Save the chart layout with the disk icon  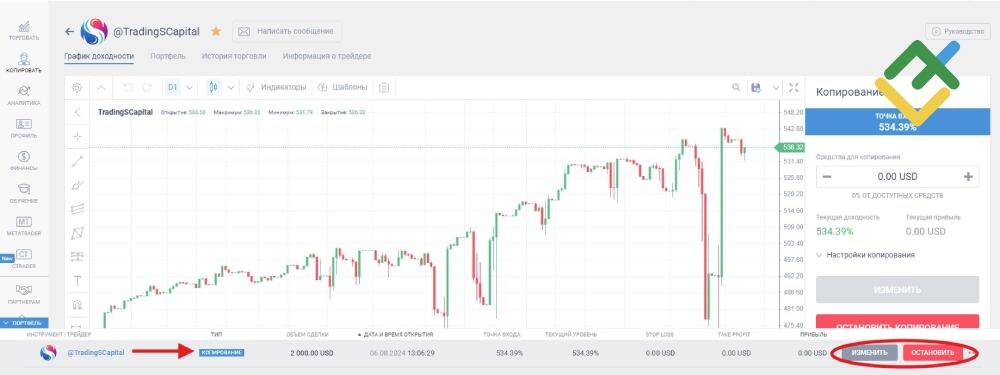click(x=756, y=87)
